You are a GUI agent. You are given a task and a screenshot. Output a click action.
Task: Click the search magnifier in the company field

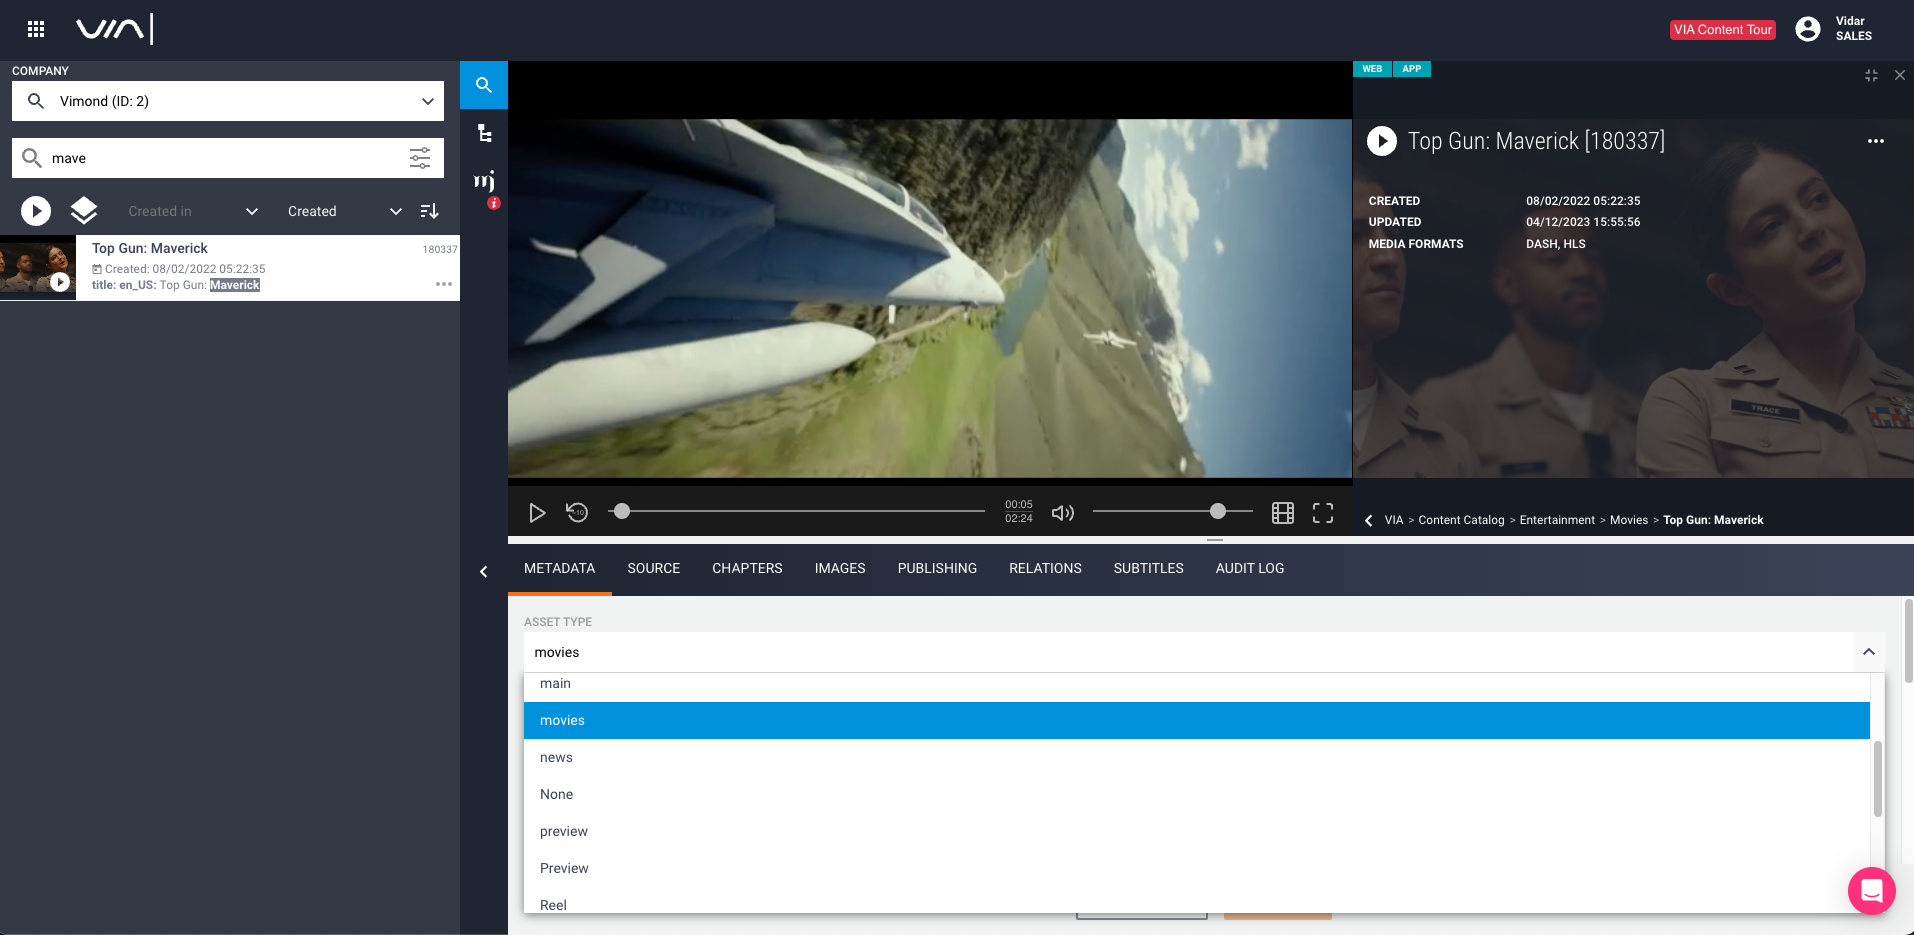(x=36, y=101)
